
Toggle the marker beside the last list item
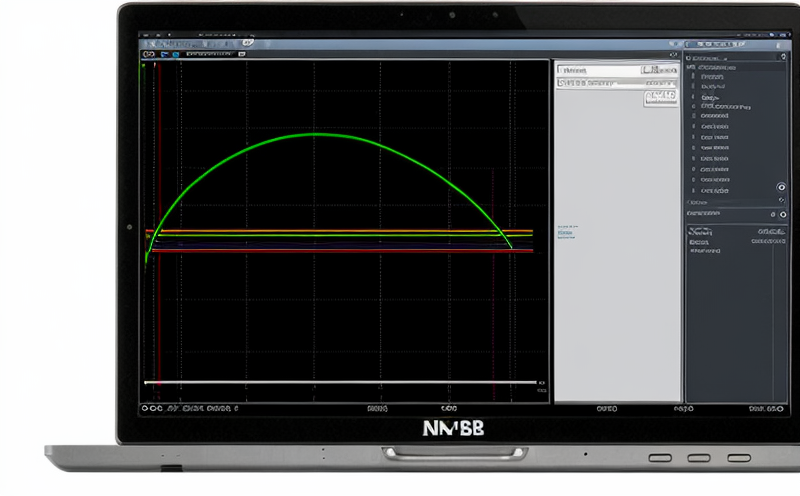pos(694,190)
